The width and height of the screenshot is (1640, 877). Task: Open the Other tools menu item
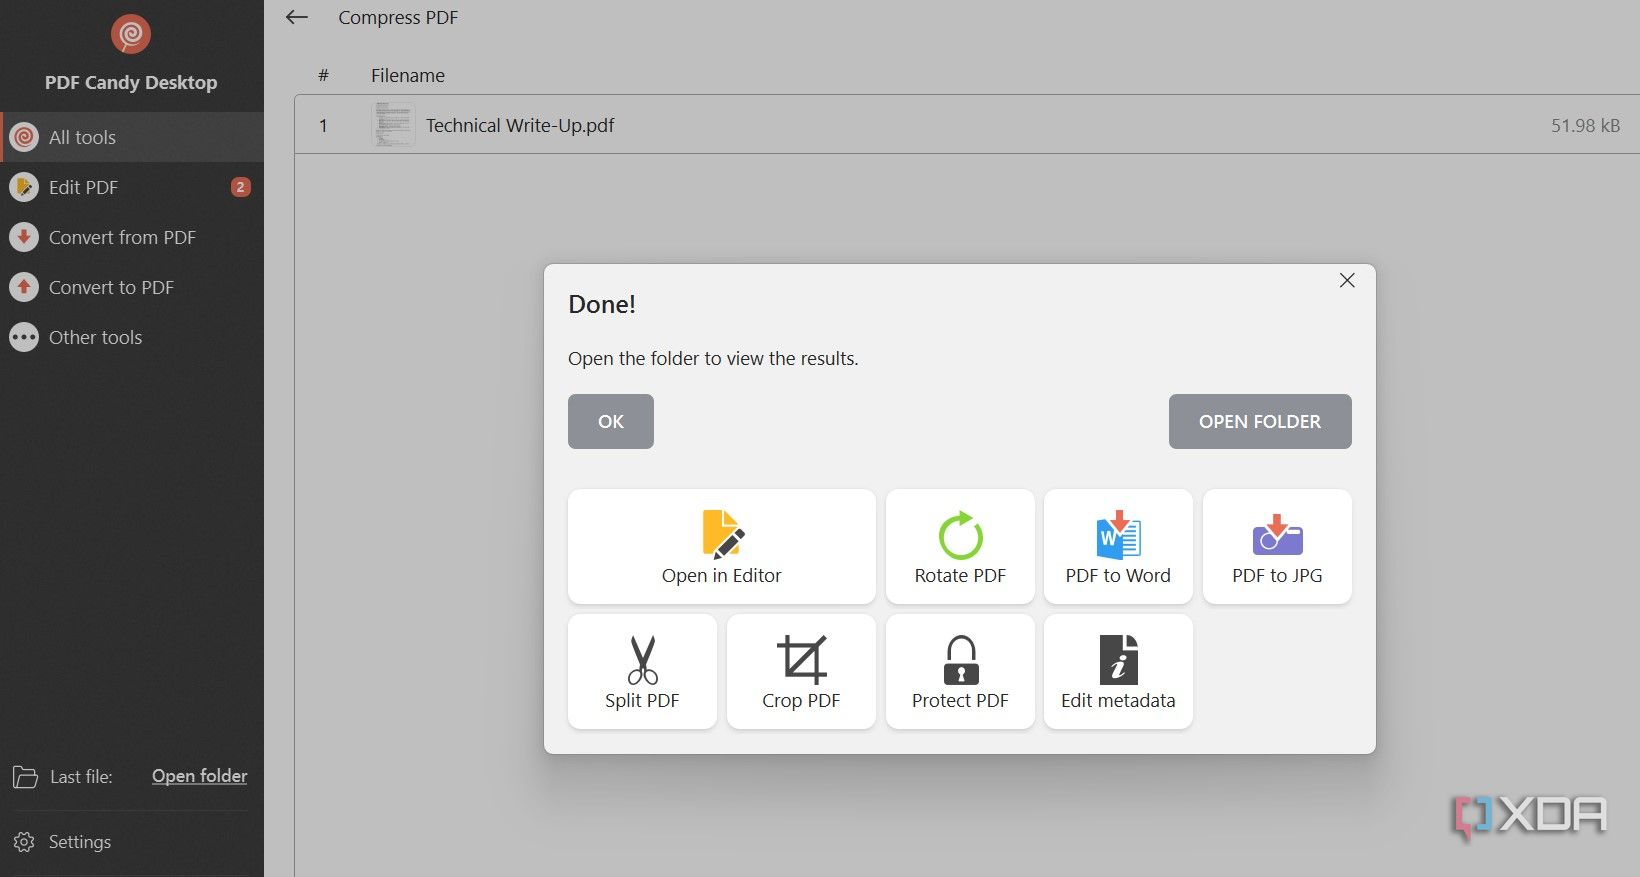pos(132,337)
